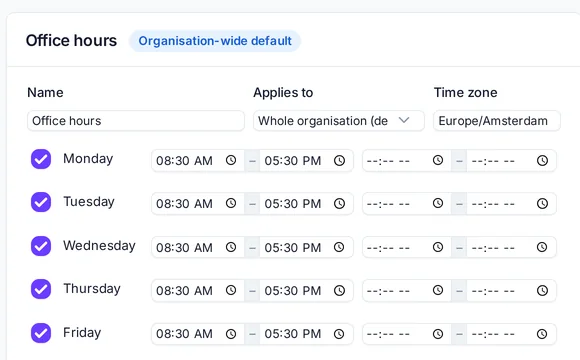Edit Friday start time 08:30 AM
Screen dimensions: 580x360
(x=198, y=334)
